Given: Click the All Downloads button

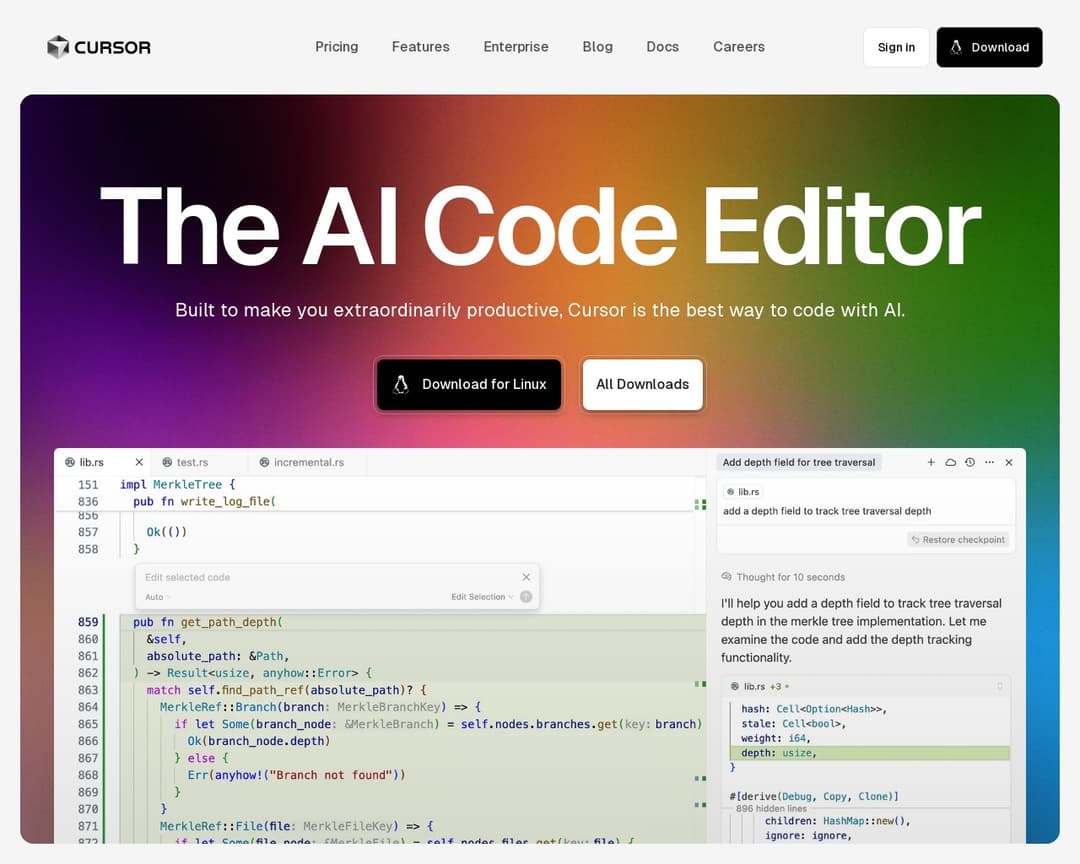Looking at the screenshot, I should pyautogui.click(x=642, y=384).
